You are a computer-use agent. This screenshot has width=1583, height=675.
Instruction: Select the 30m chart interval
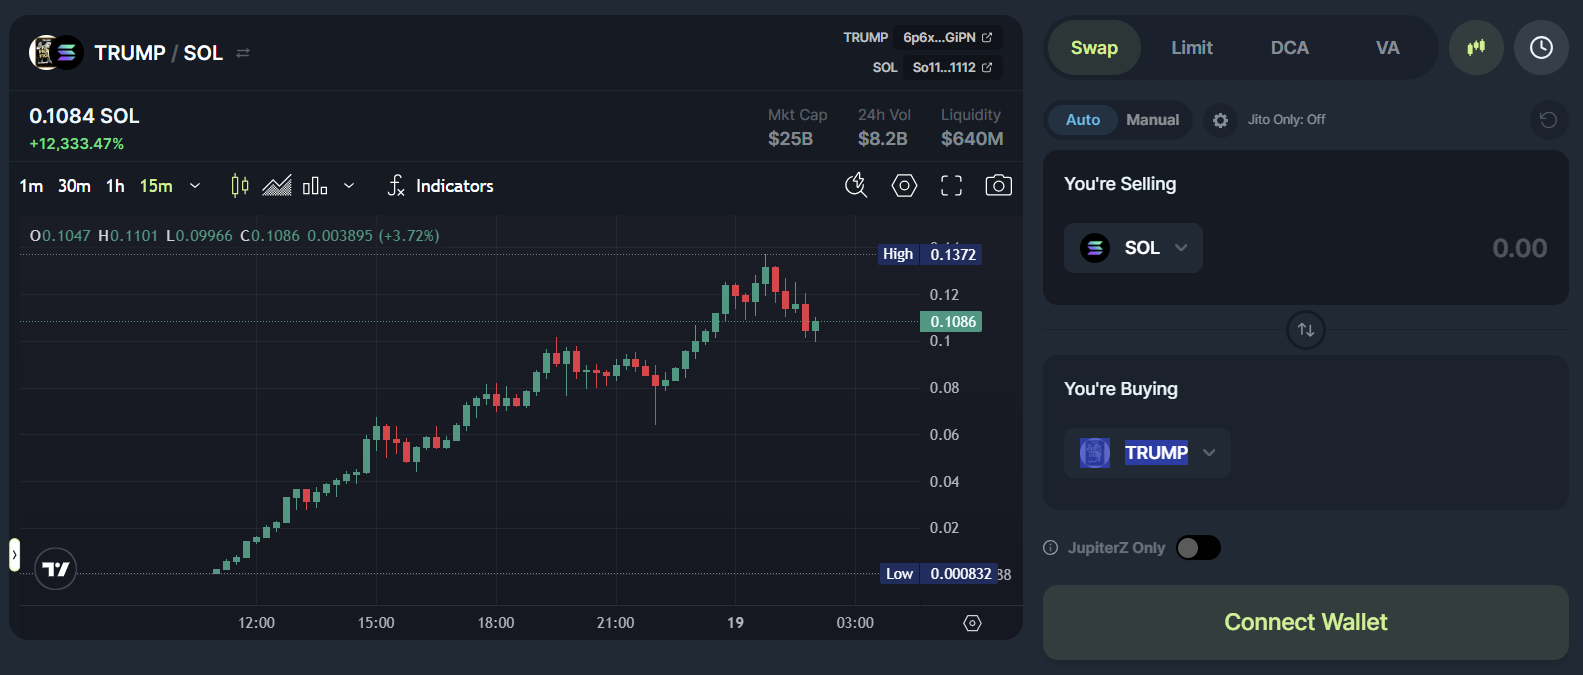click(x=74, y=186)
